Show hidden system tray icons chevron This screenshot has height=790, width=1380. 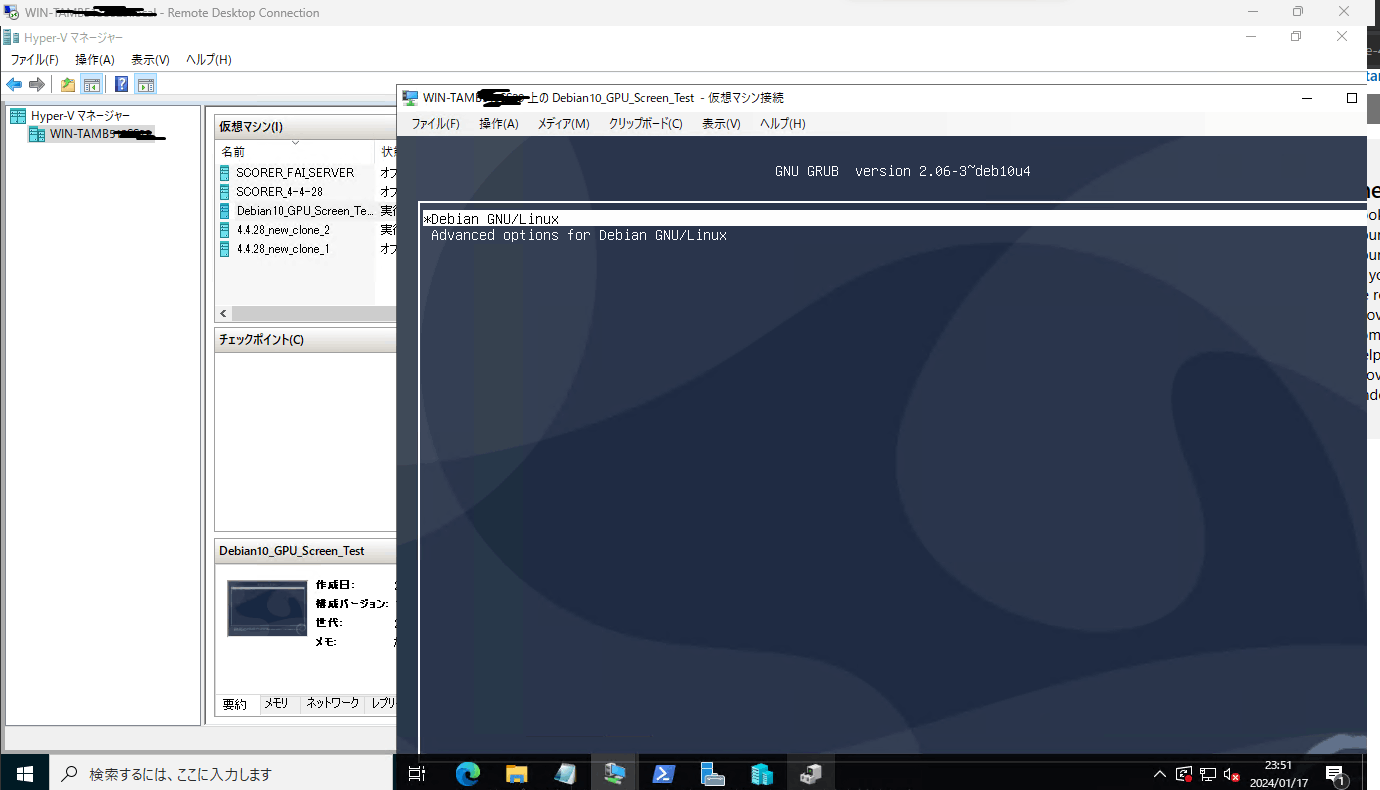(1160, 774)
